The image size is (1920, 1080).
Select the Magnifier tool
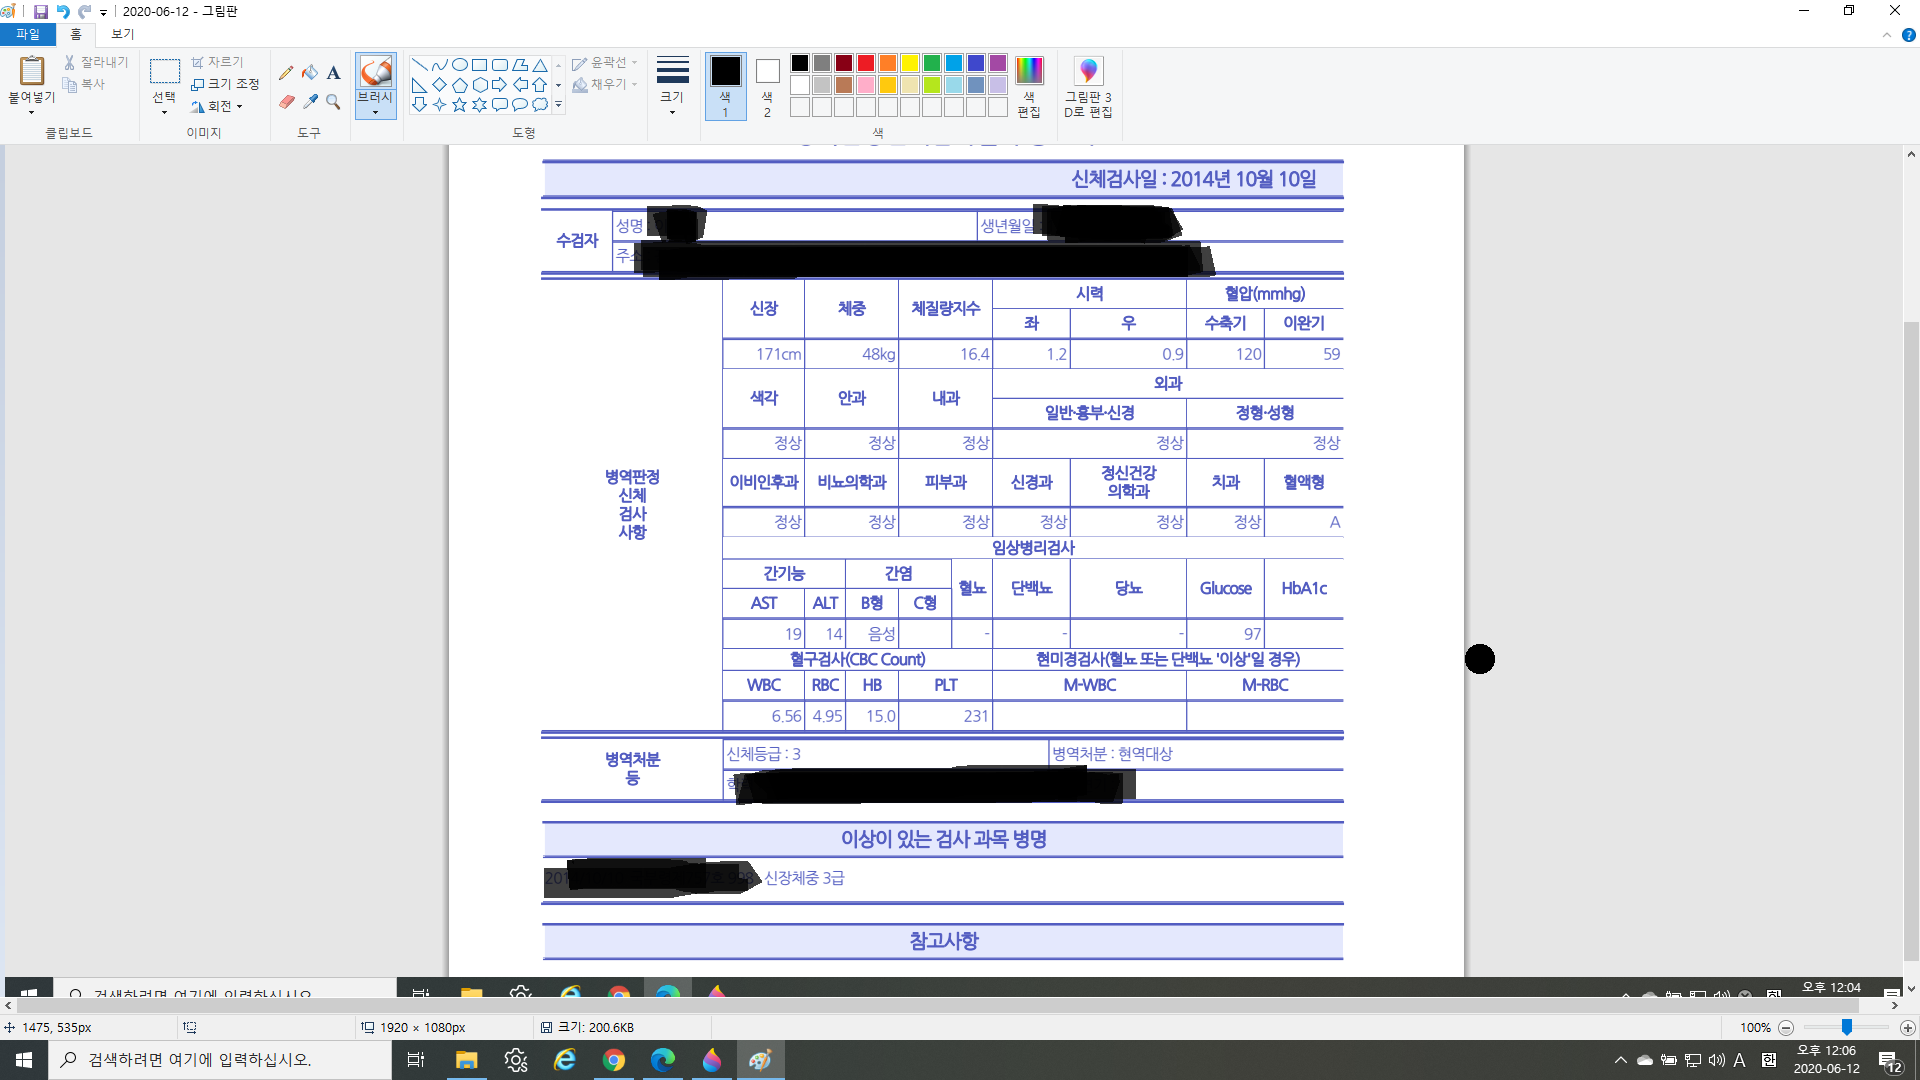333,102
